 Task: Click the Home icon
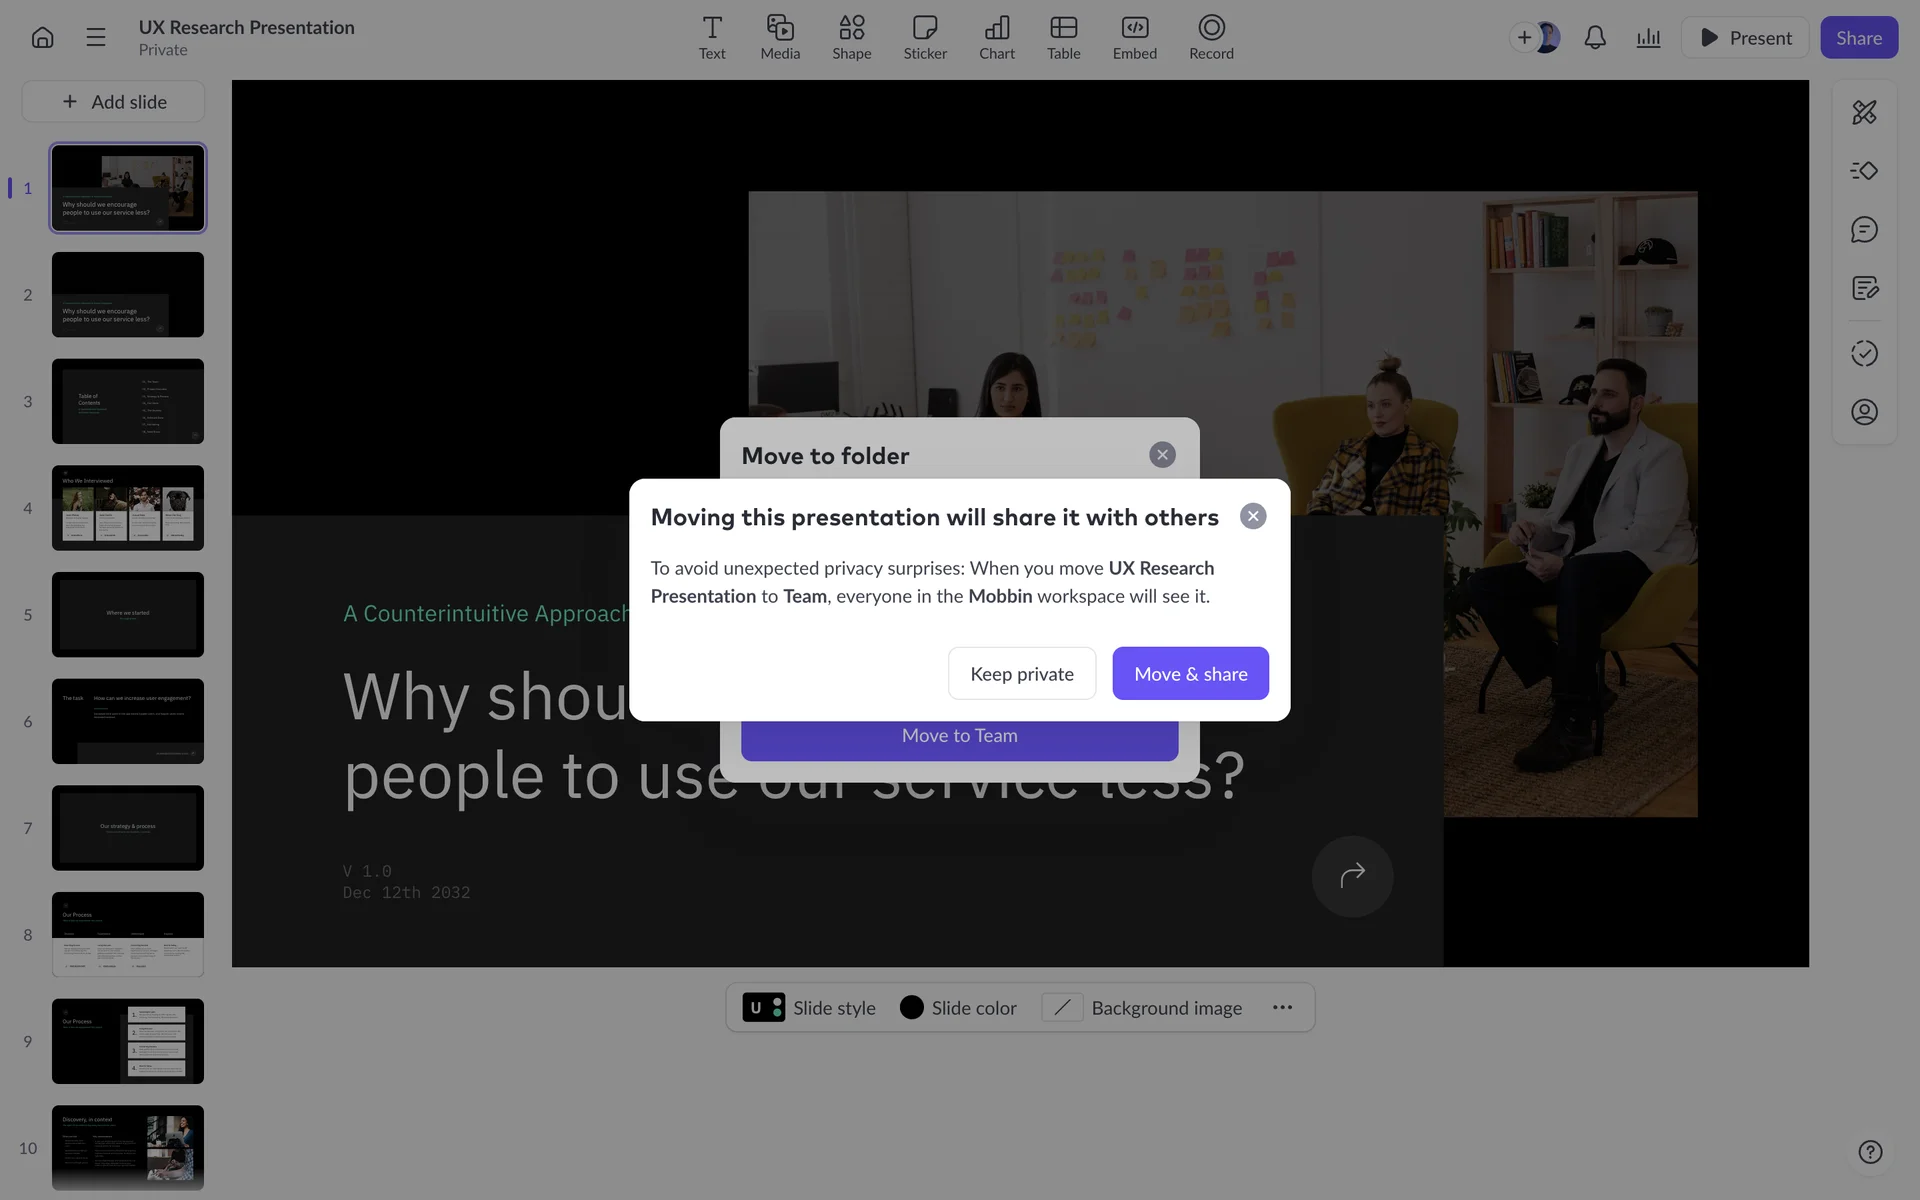(x=42, y=38)
